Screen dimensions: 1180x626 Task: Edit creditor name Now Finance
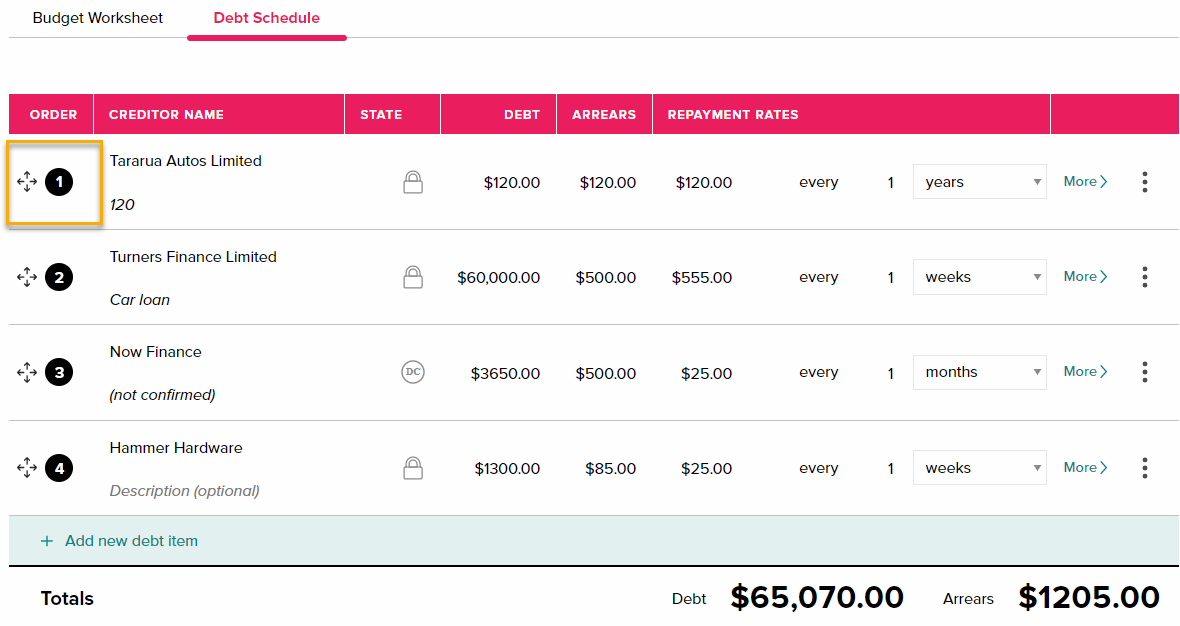(x=156, y=352)
